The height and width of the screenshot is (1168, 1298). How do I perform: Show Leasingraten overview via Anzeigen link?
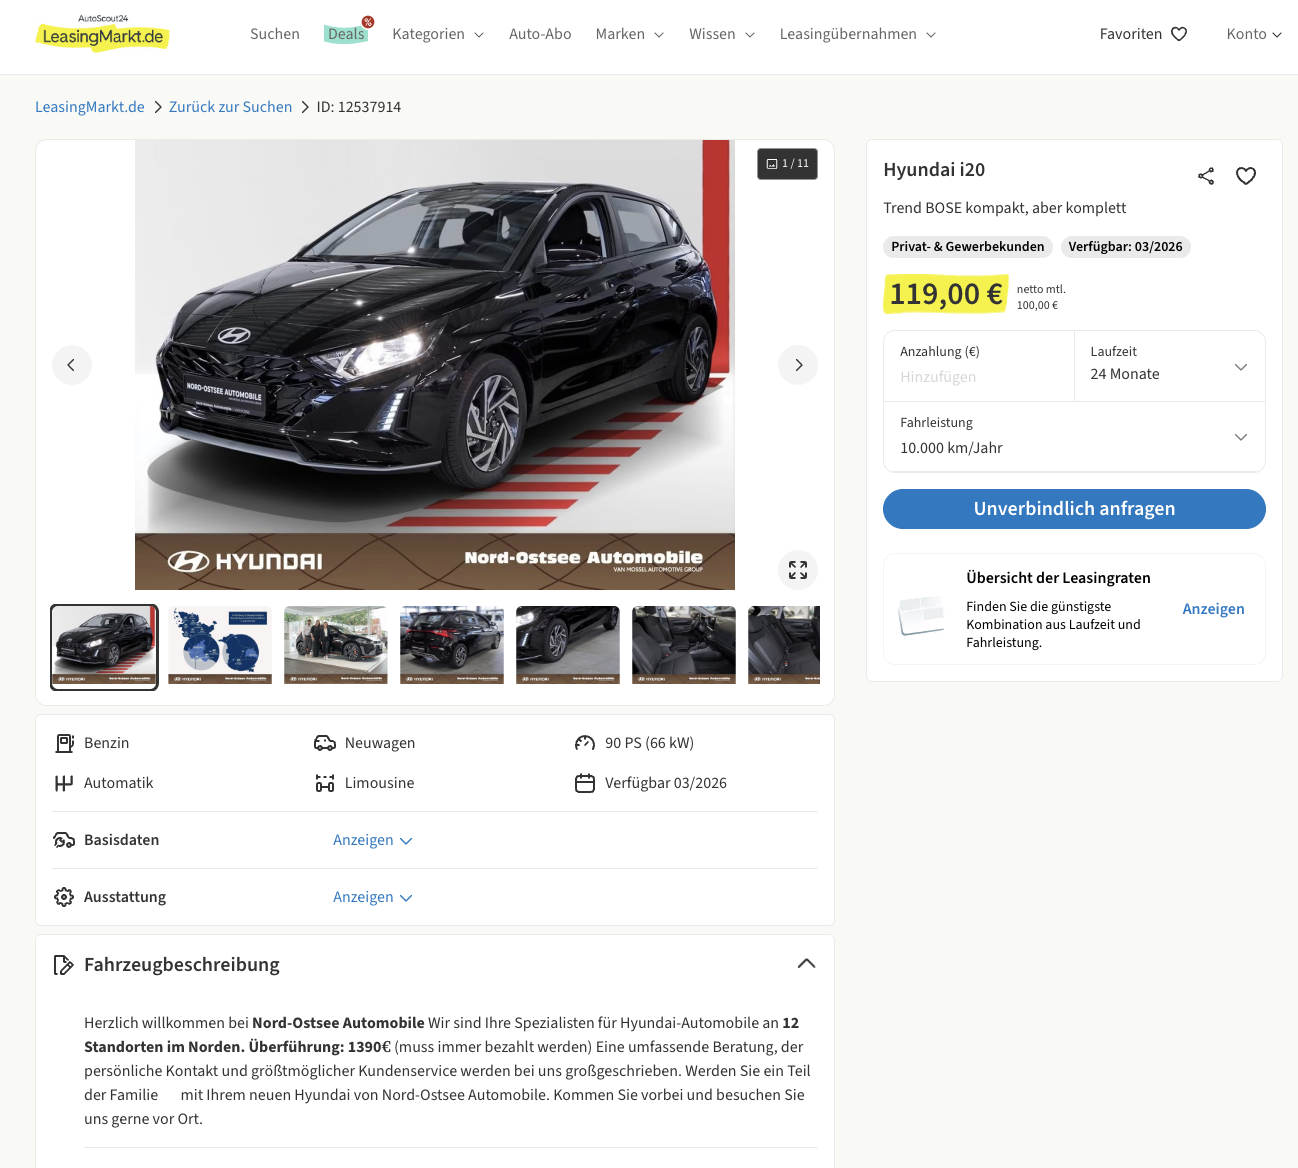[x=1213, y=609]
